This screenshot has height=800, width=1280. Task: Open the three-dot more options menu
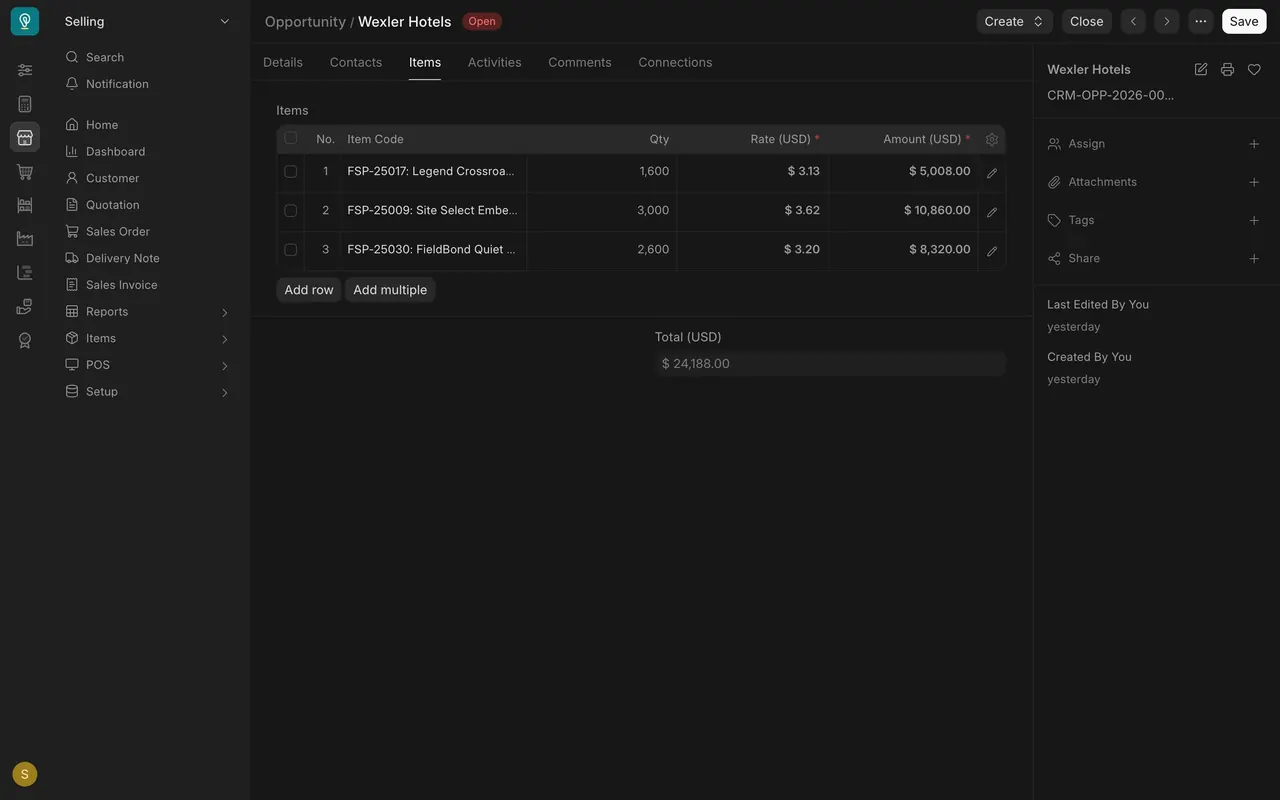[1201, 21]
